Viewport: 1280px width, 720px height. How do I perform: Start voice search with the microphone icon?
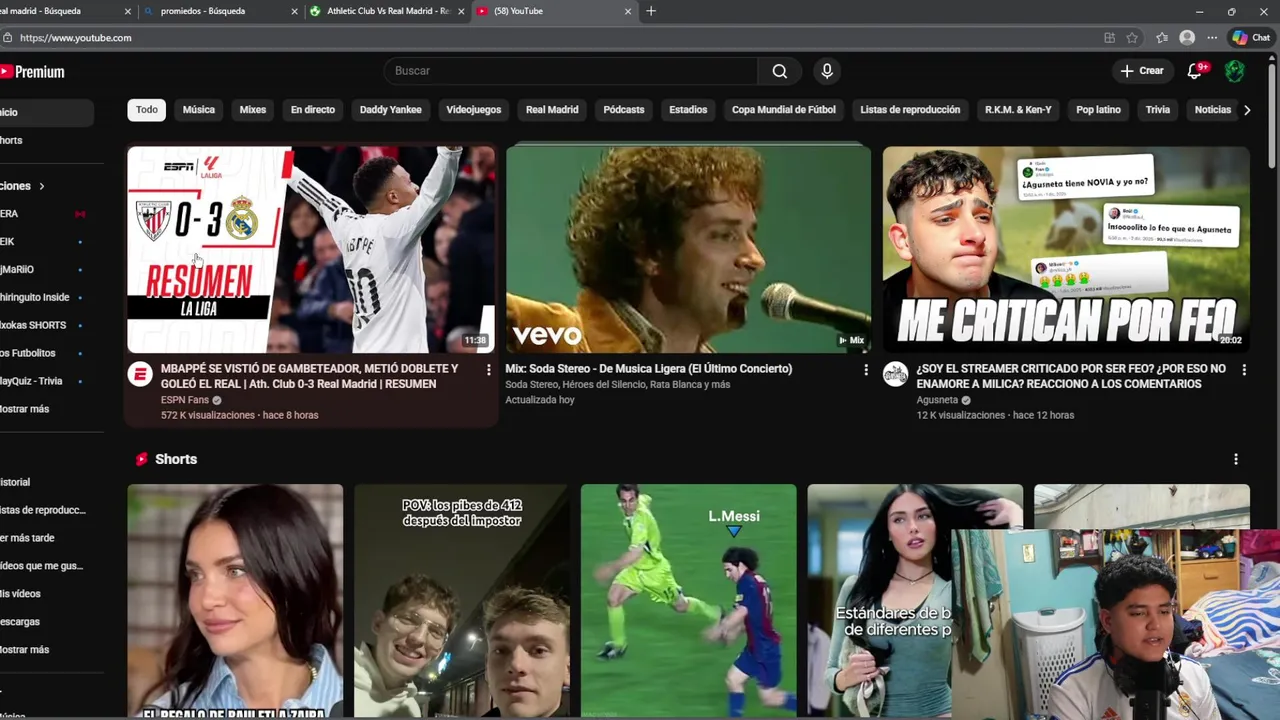[x=826, y=71]
